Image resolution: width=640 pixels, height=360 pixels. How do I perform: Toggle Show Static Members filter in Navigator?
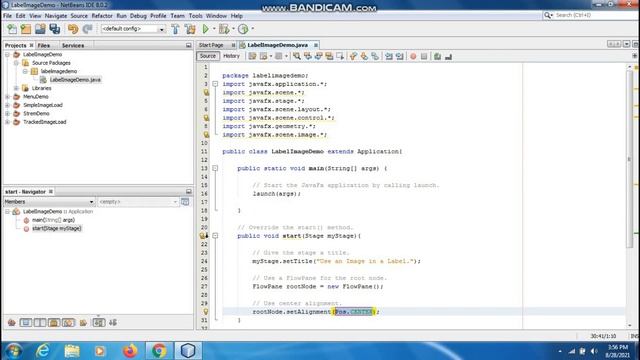(x=40, y=322)
